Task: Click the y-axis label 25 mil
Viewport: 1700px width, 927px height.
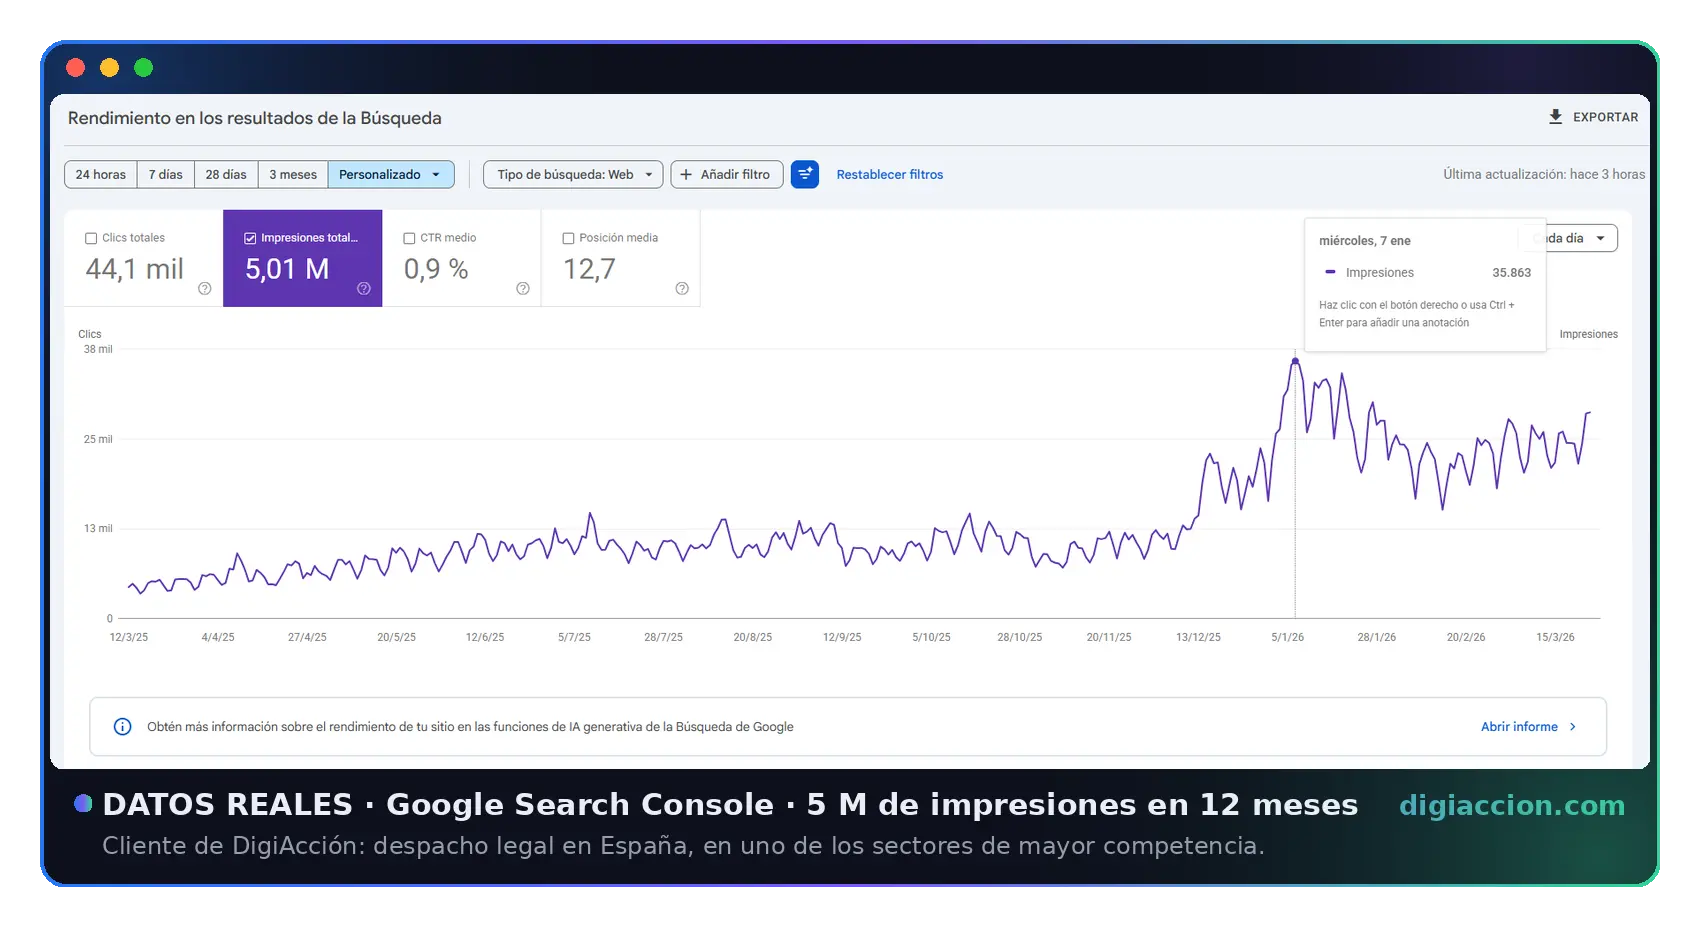Action: pos(98,439)
